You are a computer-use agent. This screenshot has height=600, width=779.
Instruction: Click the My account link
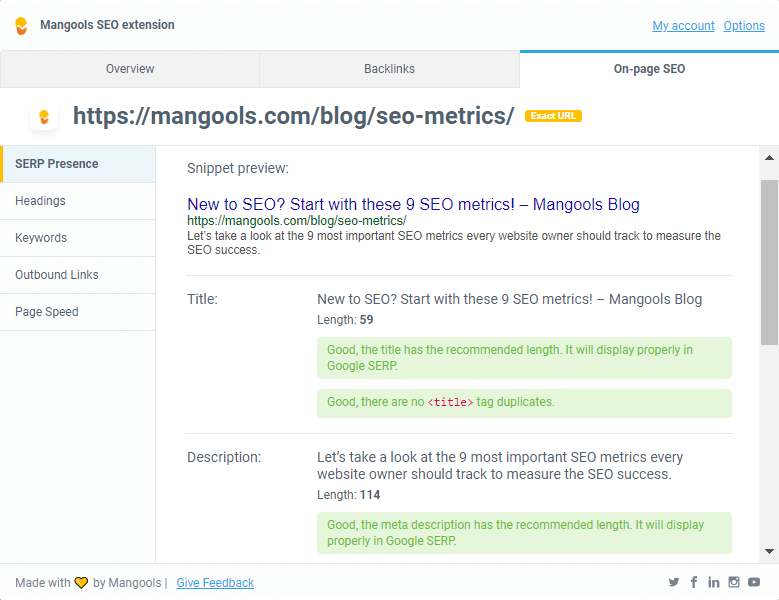click(x=683, y=26)
